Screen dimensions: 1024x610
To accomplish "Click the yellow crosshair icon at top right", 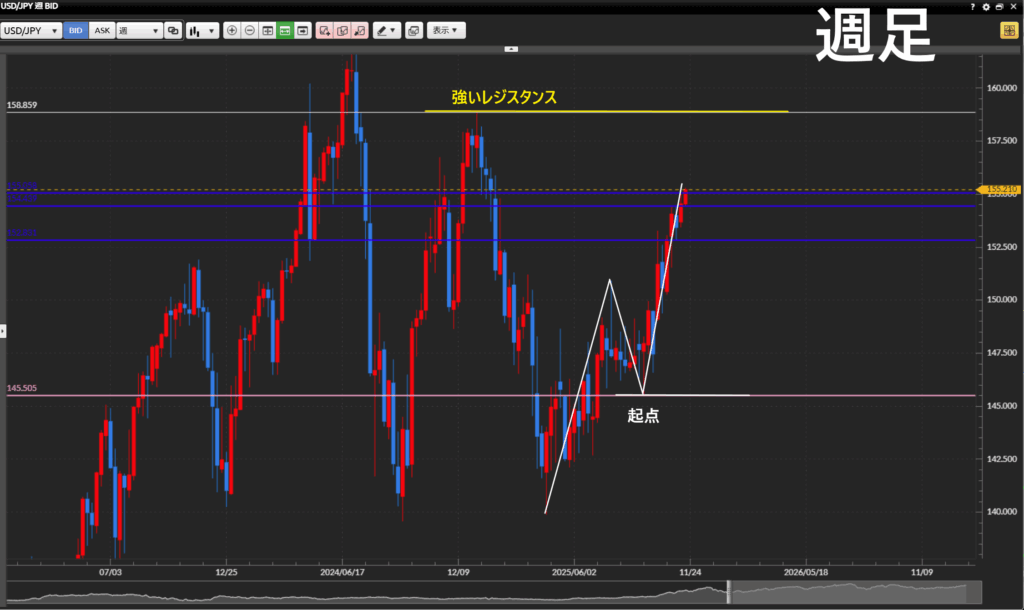I will (1007, 31).
